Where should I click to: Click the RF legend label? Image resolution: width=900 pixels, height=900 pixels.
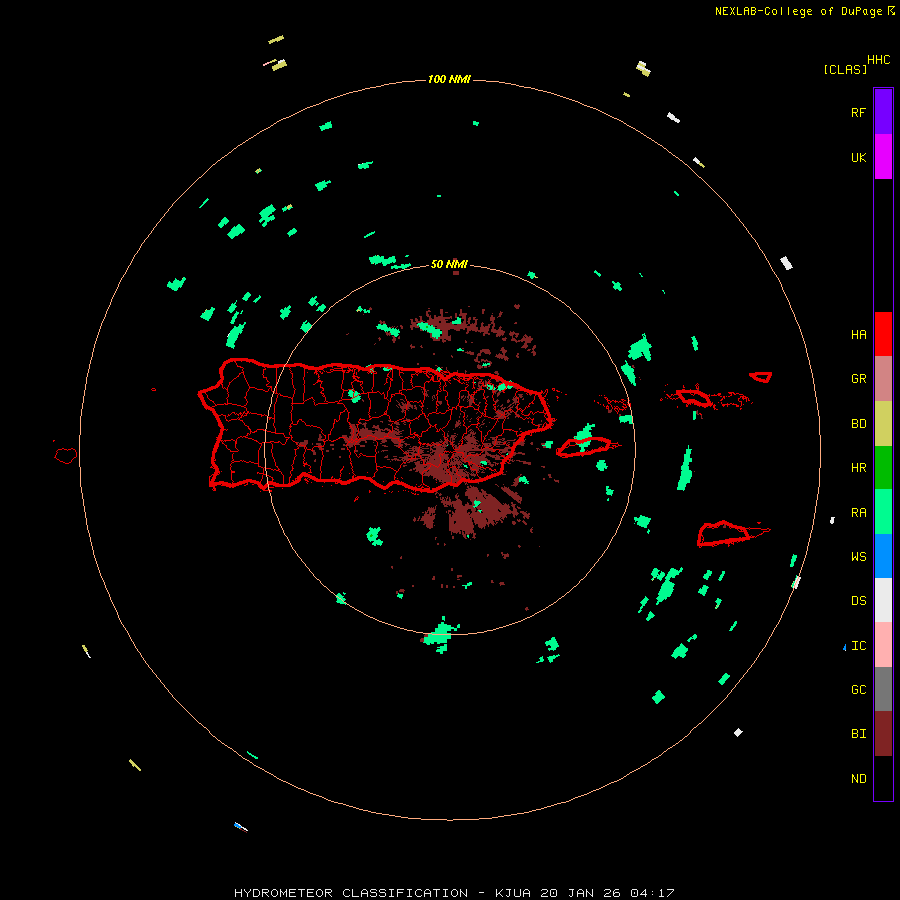click(x=858, y=112)
